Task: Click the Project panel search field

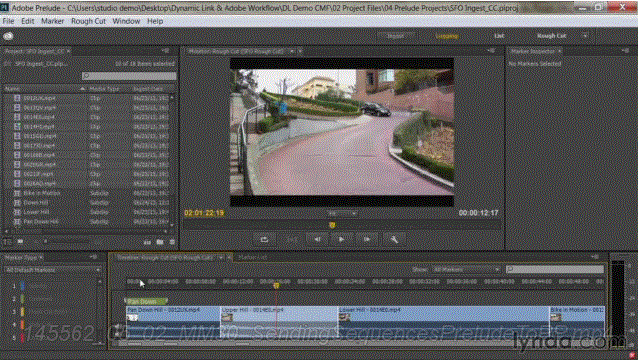Action: tap(129, 76)
